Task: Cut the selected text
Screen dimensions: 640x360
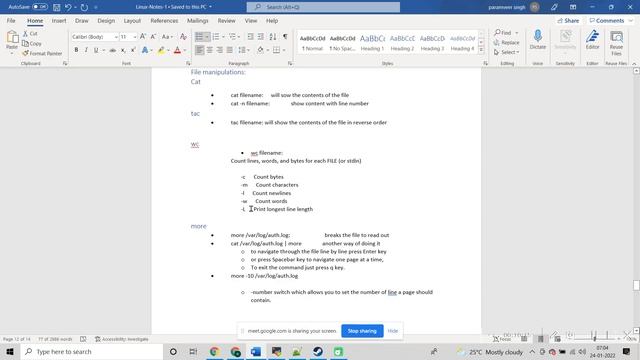Action: click(30, 33)
